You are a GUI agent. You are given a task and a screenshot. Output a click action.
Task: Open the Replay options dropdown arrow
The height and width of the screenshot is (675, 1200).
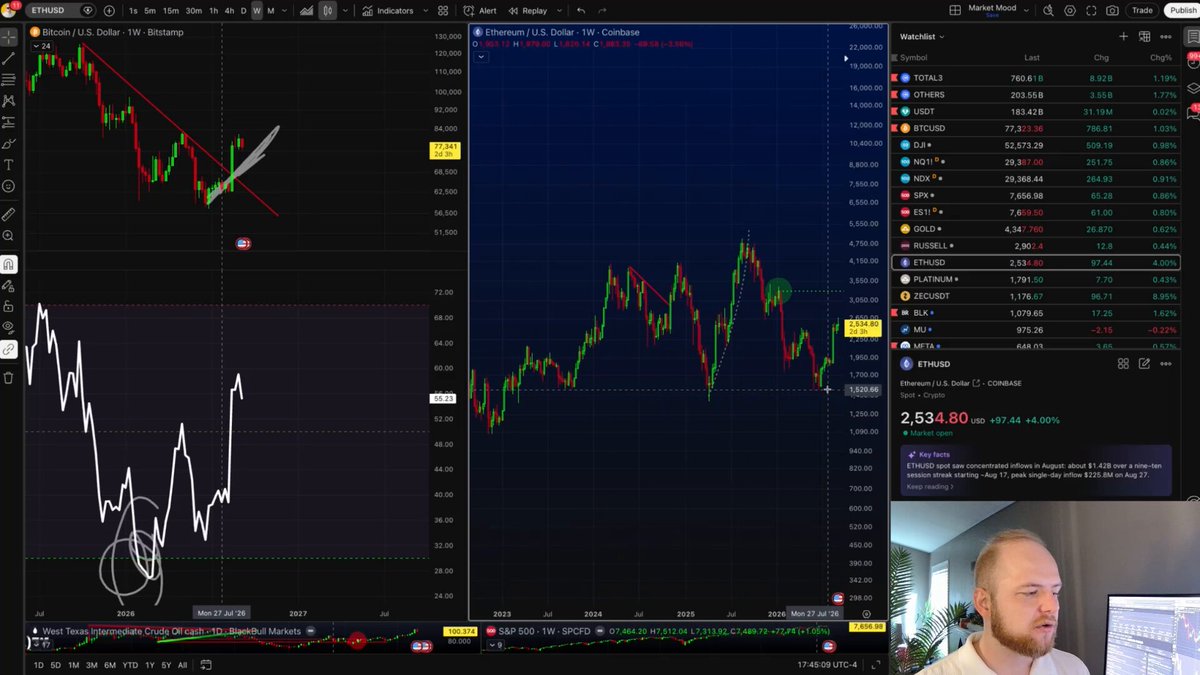[x=557, y=10]
